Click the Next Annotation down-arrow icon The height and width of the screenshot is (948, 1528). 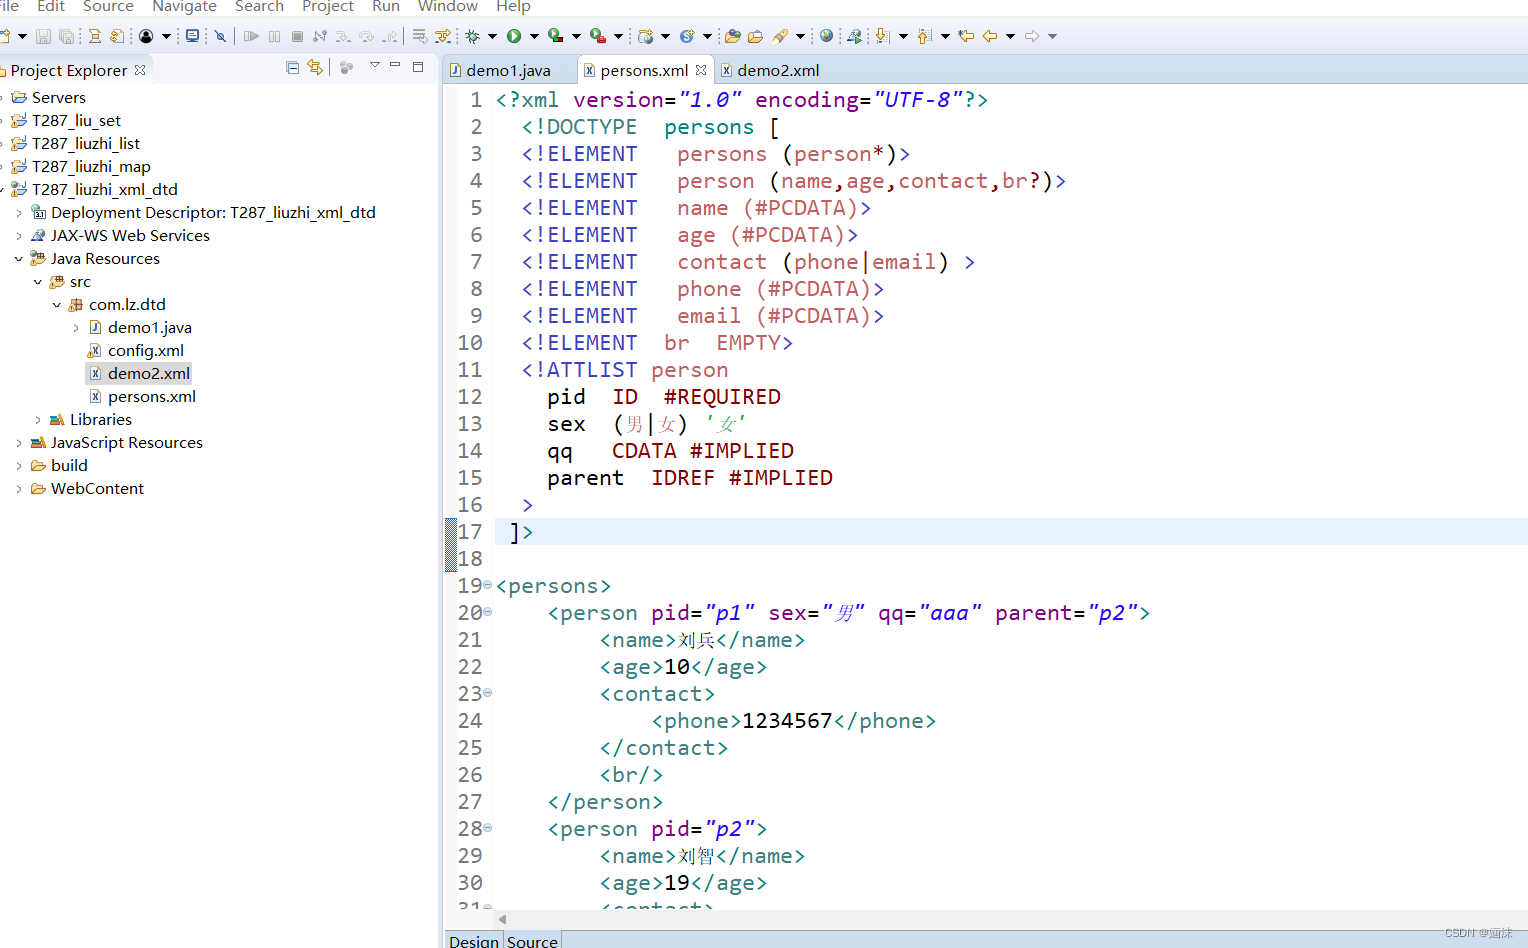coord(882,36)
